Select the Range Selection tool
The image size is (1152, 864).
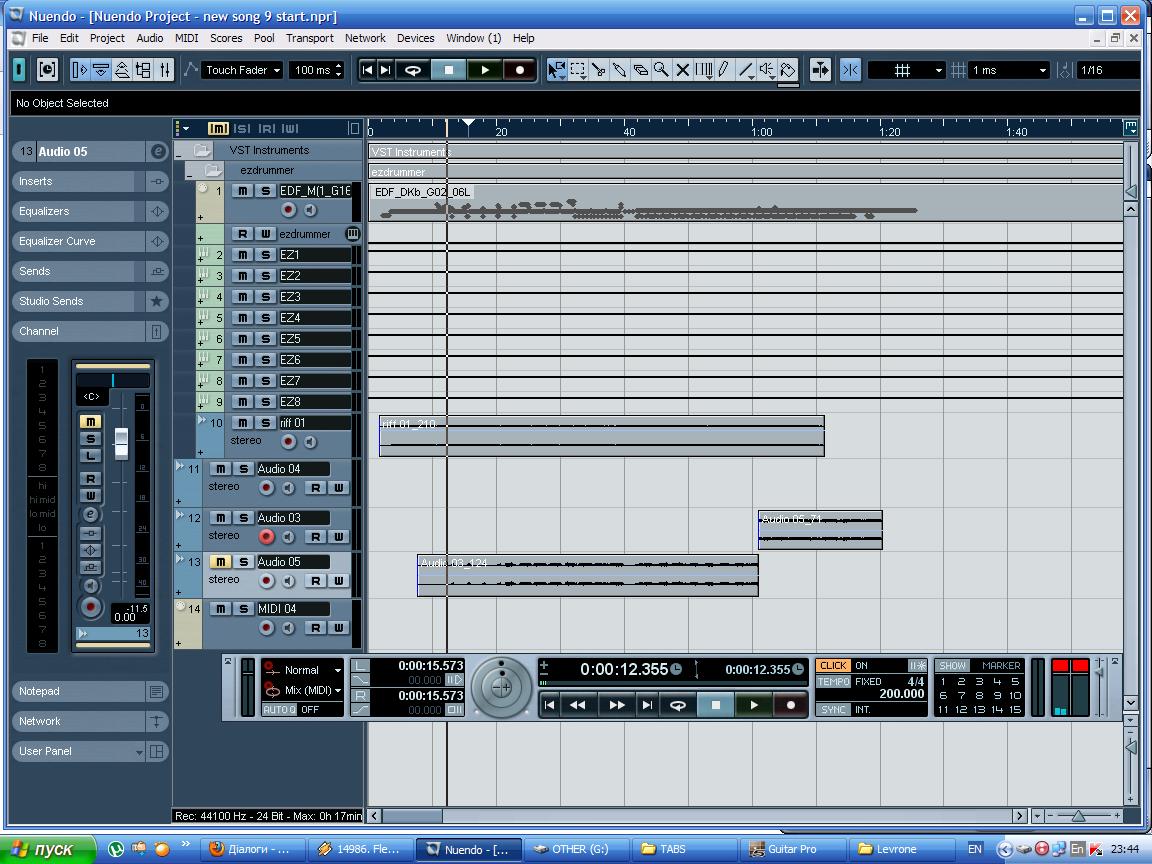click(x=578, y=70)
